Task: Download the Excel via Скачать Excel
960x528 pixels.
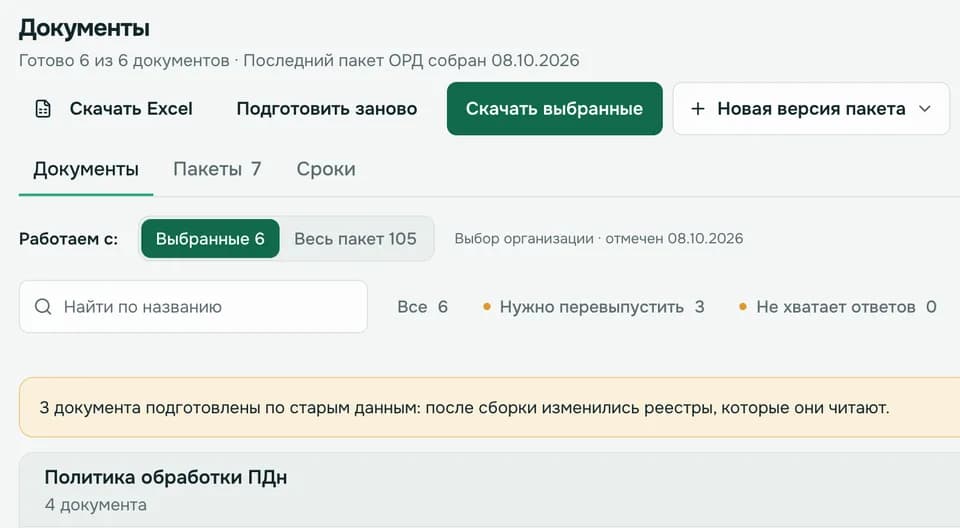Action: click(114, 109)
